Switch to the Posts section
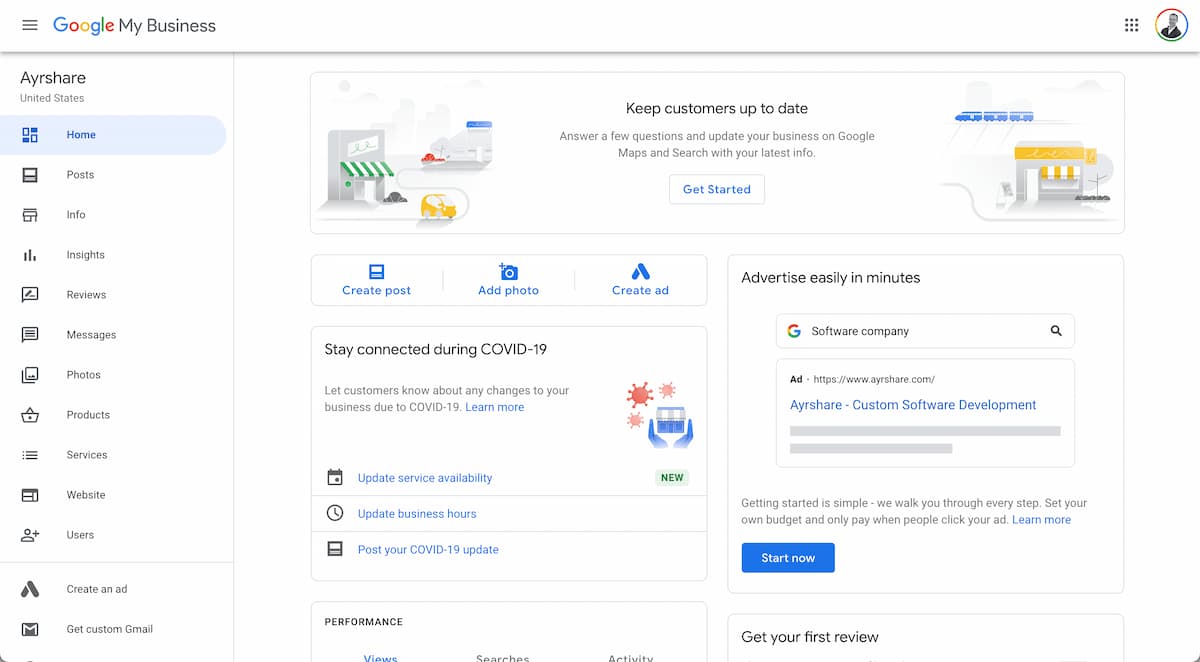Screen dimensions: 1200x662 point(80,174)
